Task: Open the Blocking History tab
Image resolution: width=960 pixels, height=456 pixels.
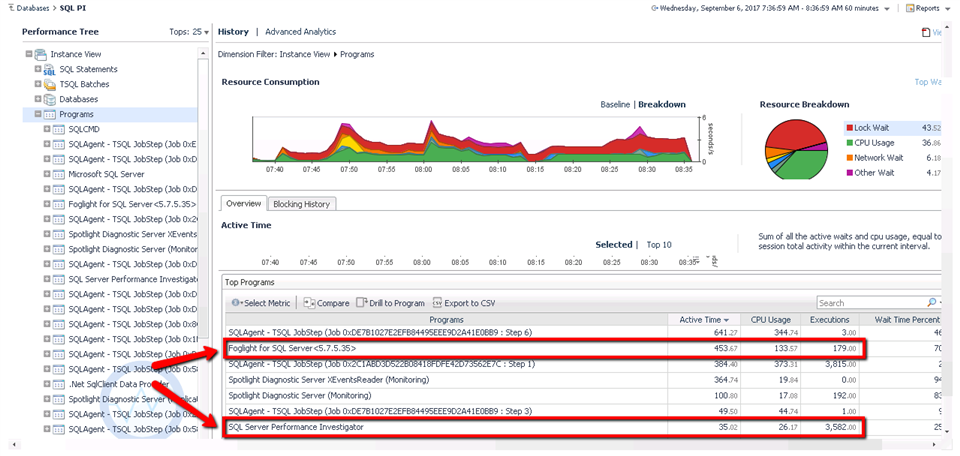Action: point(301,204)
